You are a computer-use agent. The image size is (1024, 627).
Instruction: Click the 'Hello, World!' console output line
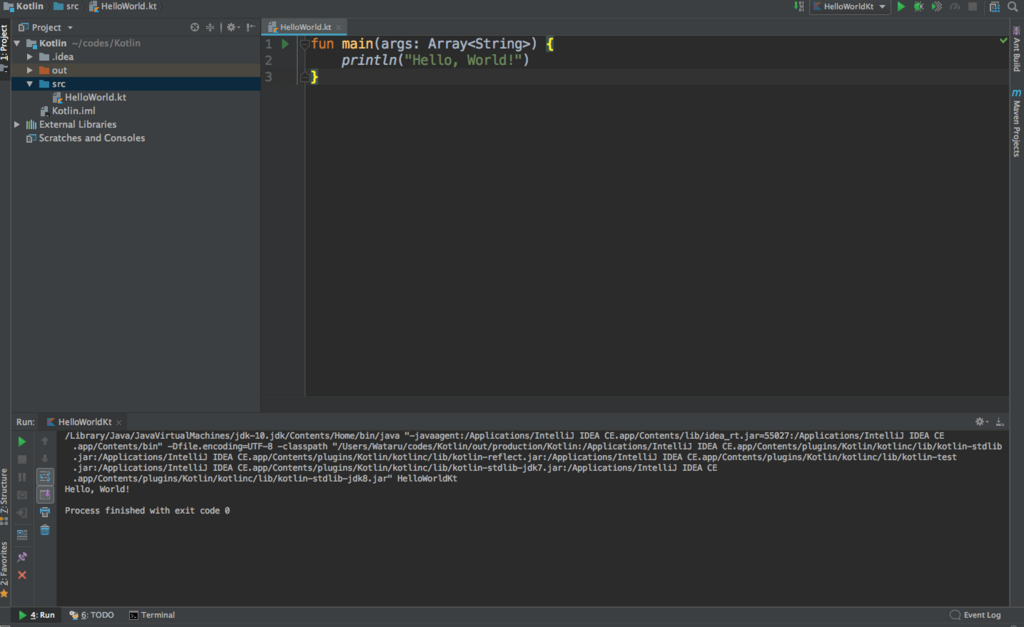click(97, 489)
